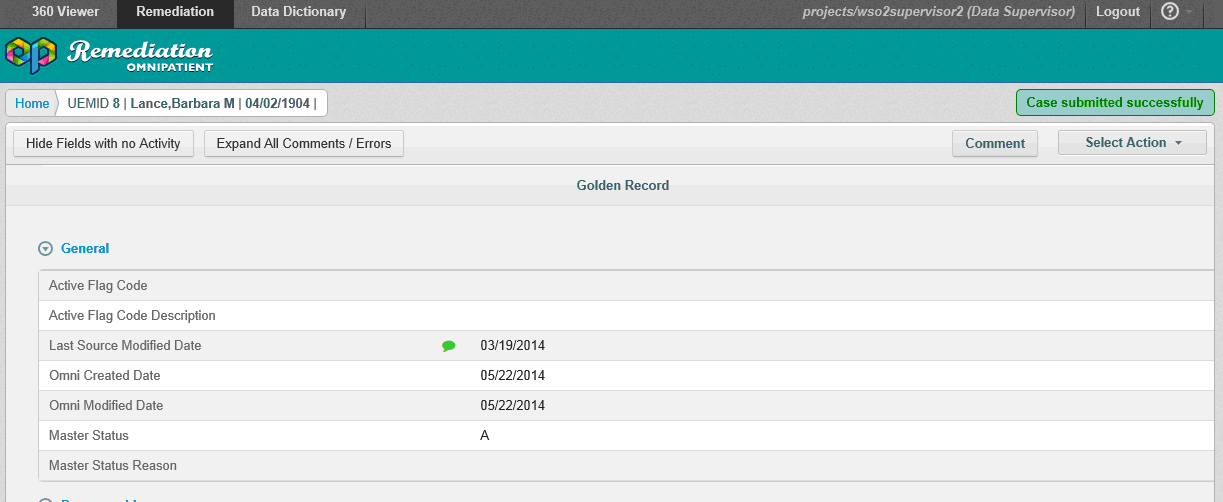Open the help question mark icon
1223x502 pixels.
[x=1169, y=12]
